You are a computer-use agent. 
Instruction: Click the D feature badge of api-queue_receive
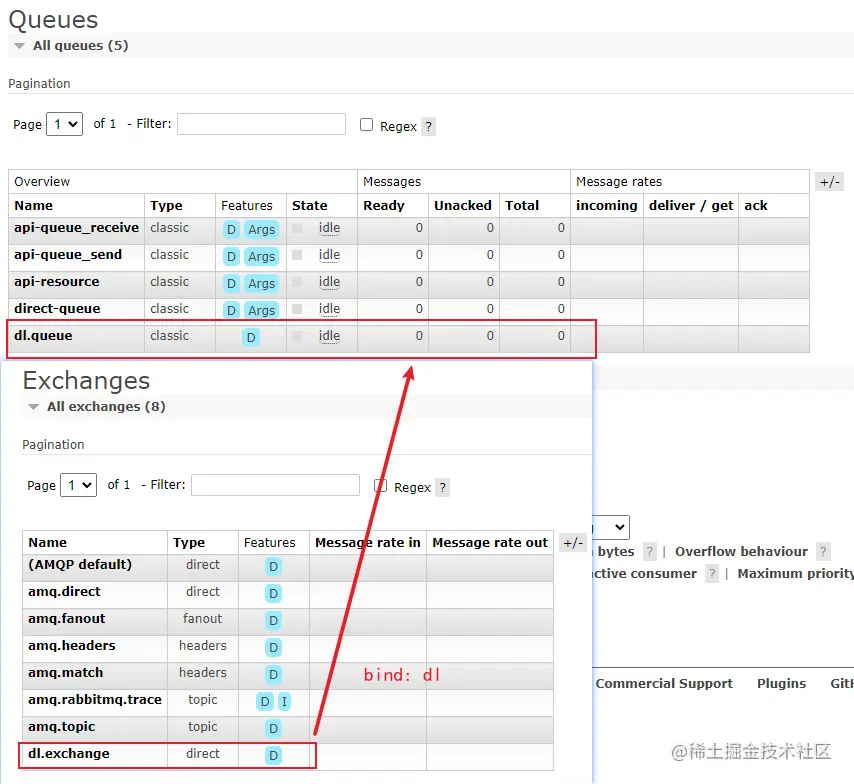point(231,229)
